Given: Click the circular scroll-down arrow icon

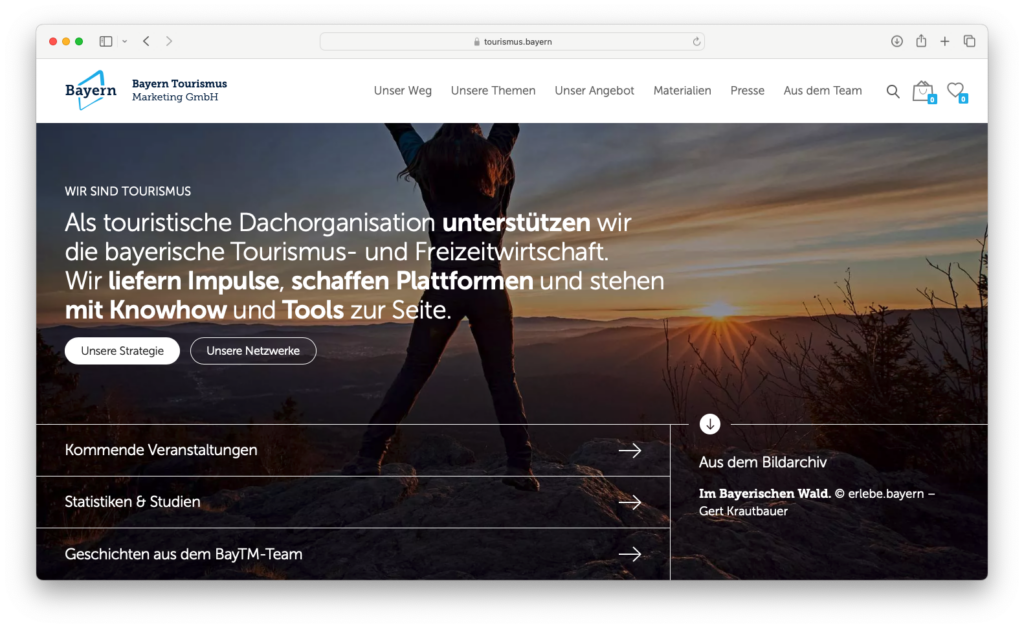Looking at the screenshot, I should click(710, 424).
